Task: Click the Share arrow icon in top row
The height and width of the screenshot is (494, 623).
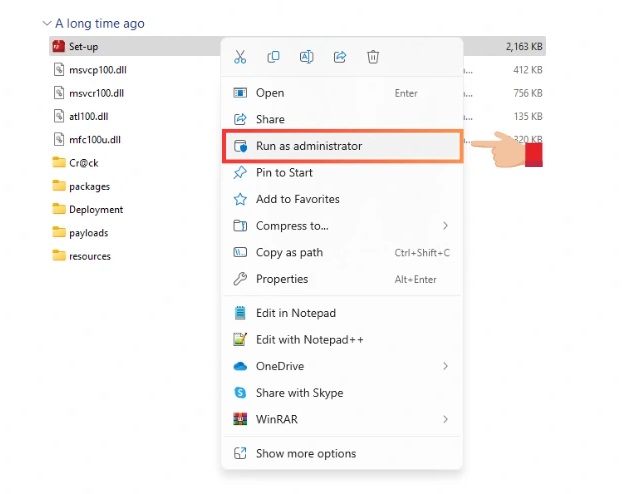Action: [340, 57]
